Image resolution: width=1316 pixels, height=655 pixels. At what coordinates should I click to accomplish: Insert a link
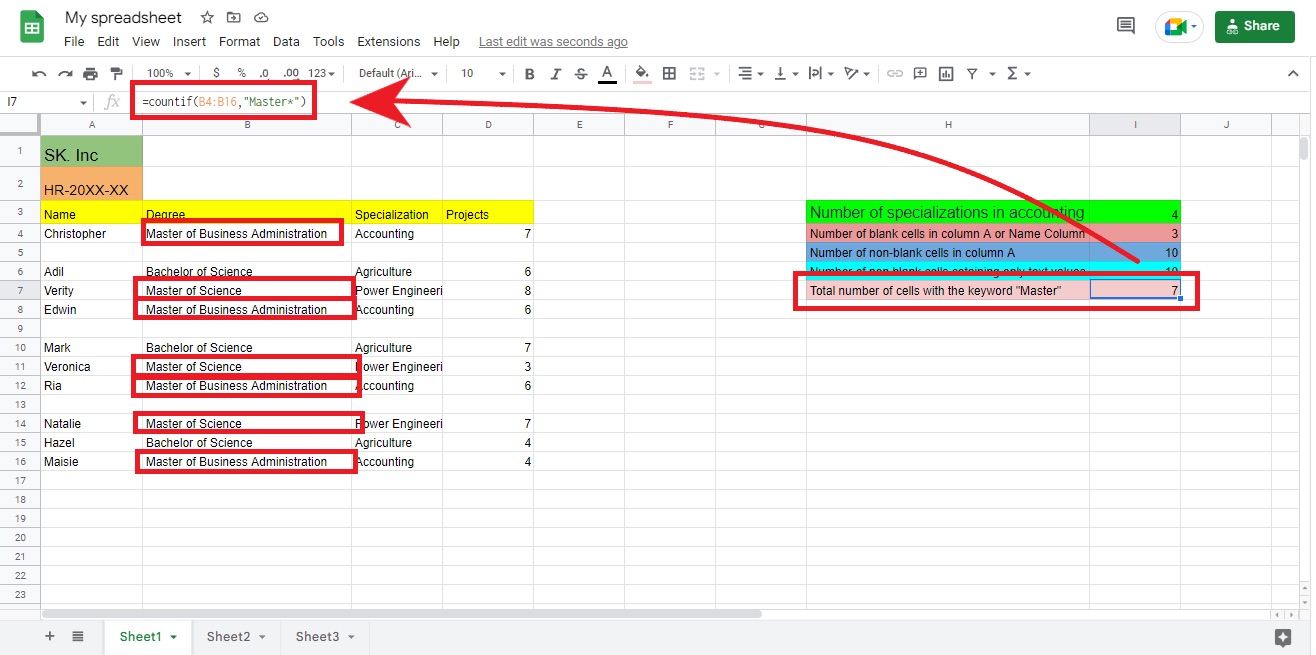point(895,73)
